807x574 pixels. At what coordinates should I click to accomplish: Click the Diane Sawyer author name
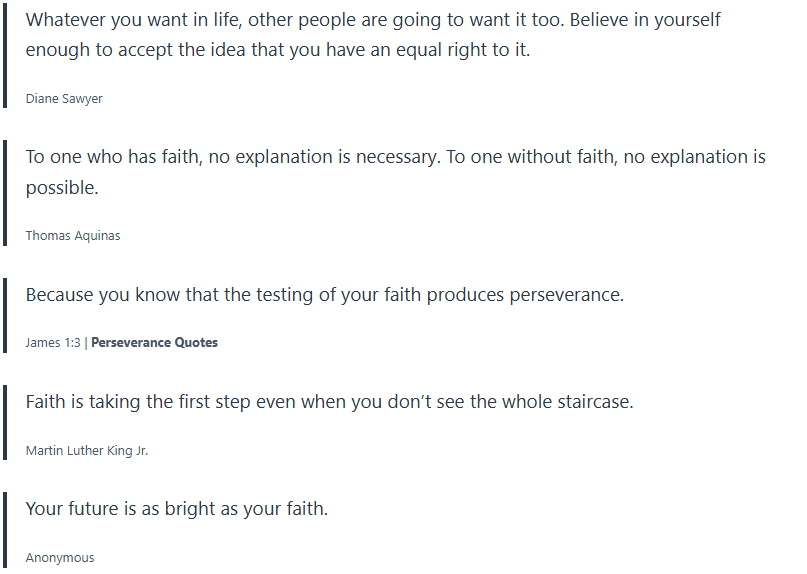[x=64, y=99]
